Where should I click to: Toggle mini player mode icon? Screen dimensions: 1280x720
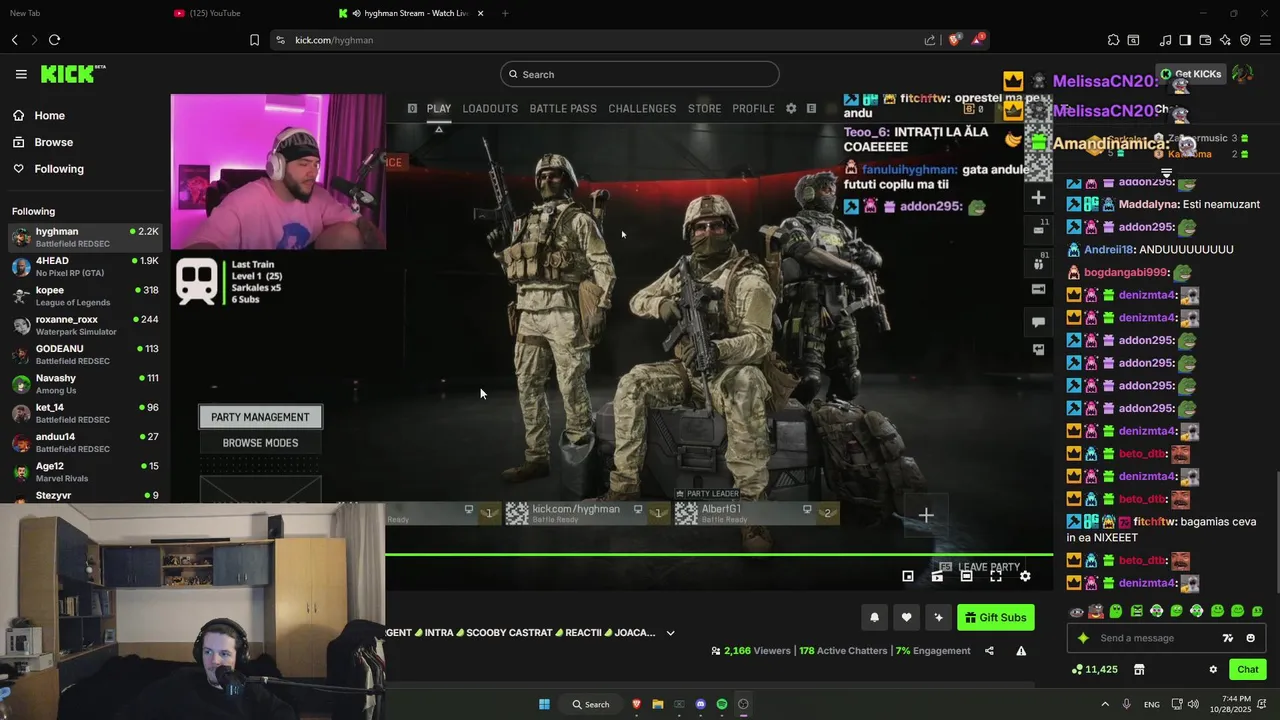pos(908,576)
